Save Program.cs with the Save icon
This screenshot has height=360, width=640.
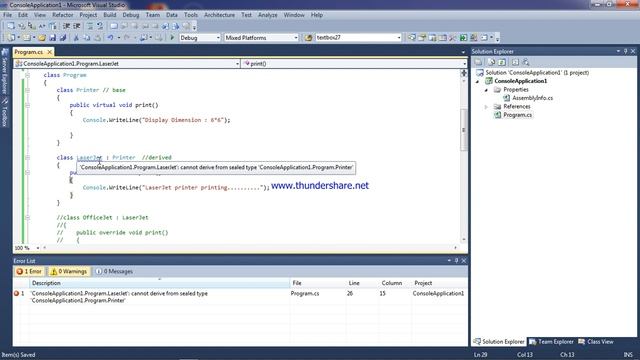(x=52, y=38)
